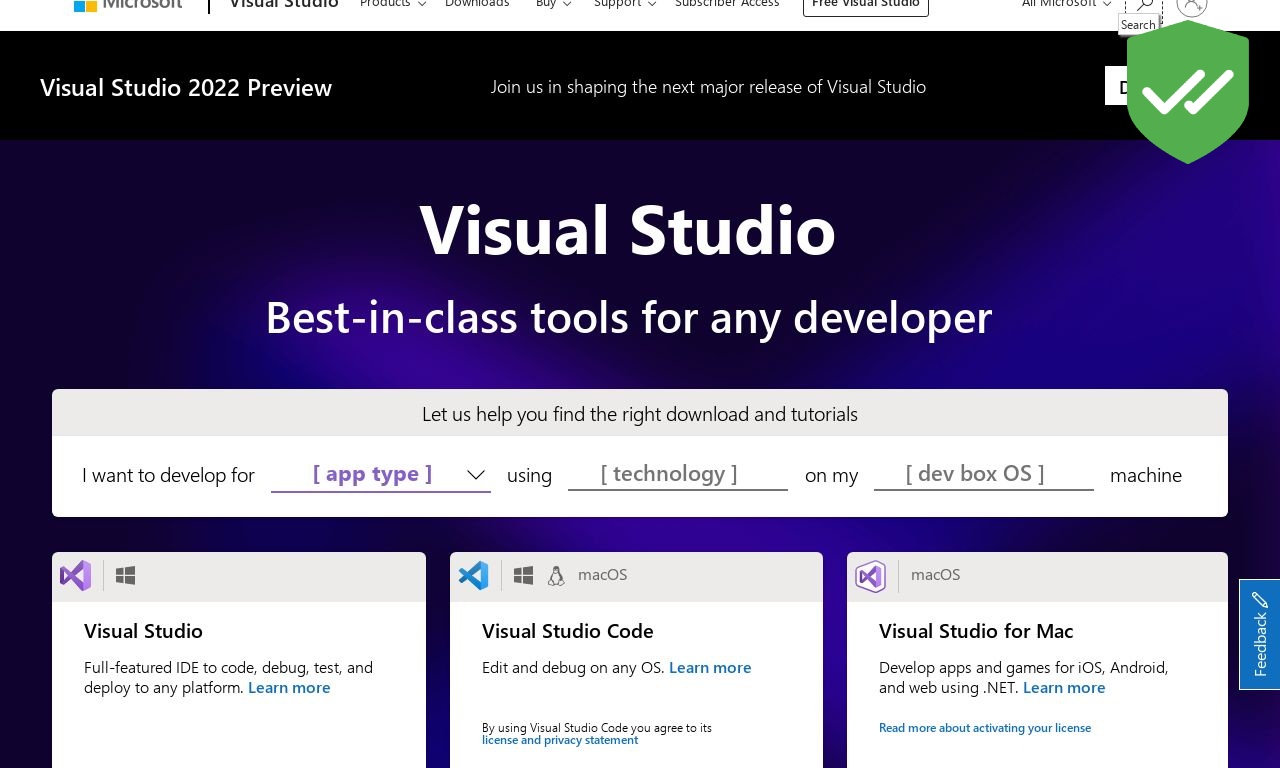Open the Feedback side button

(x=1260, y=634)
